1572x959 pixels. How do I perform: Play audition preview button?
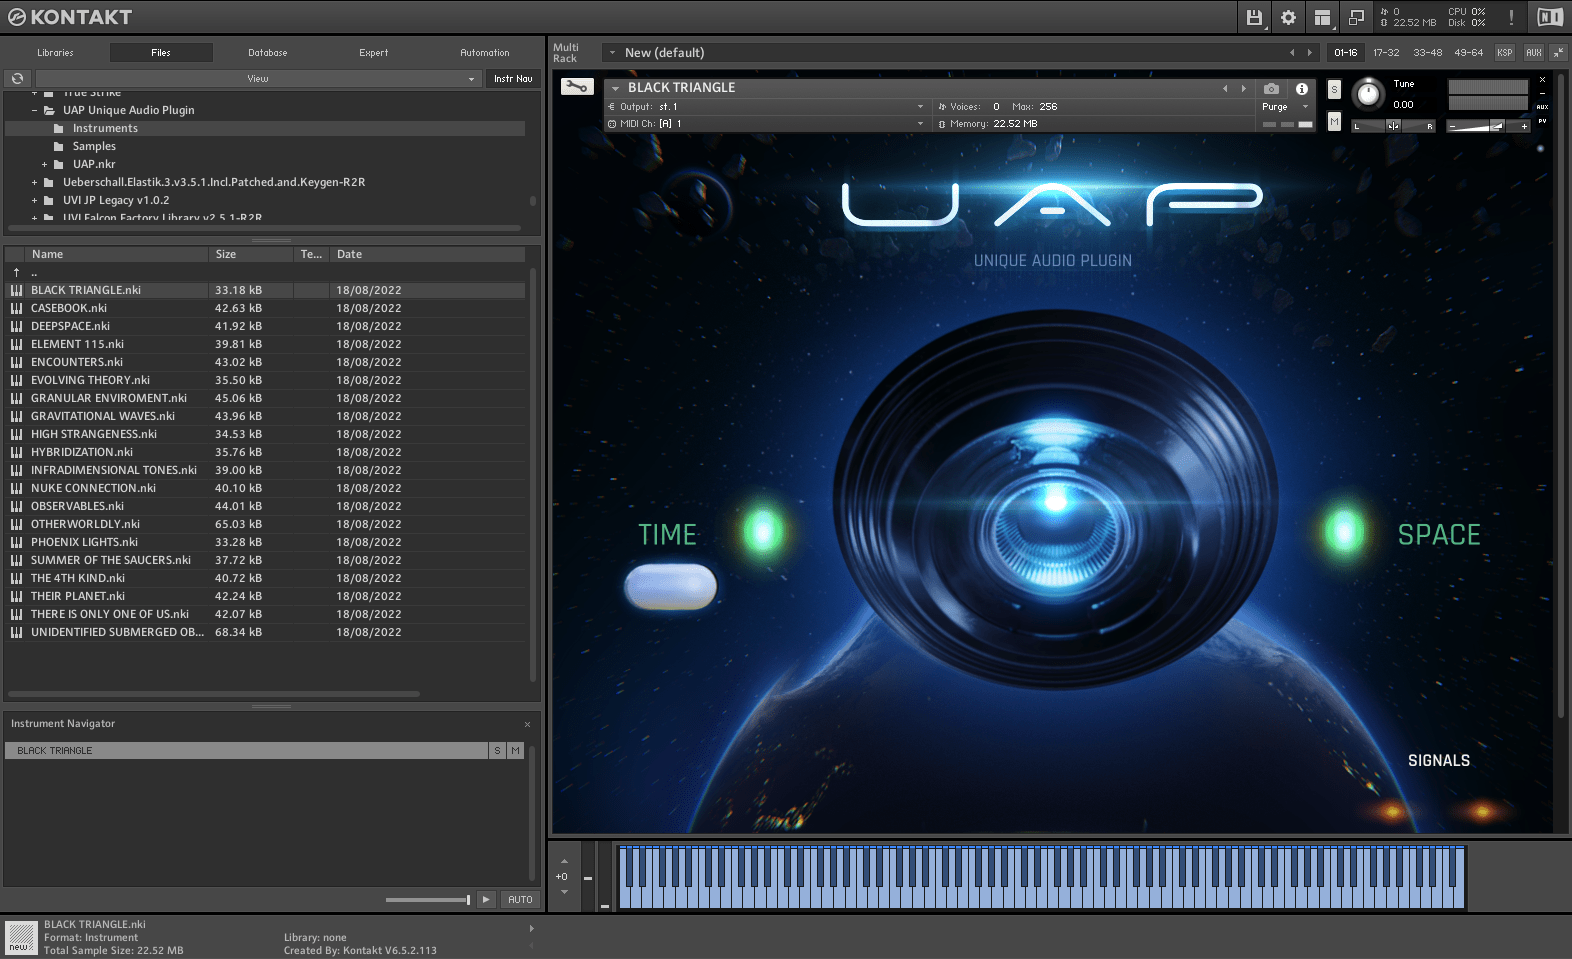pos(486,899)
